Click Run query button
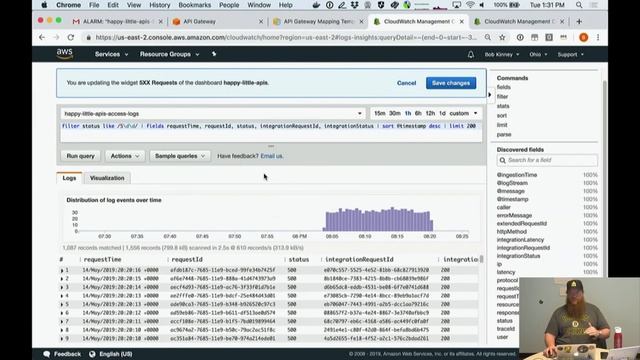The width and height of the screenshot is (640, 360). [80, 156]
